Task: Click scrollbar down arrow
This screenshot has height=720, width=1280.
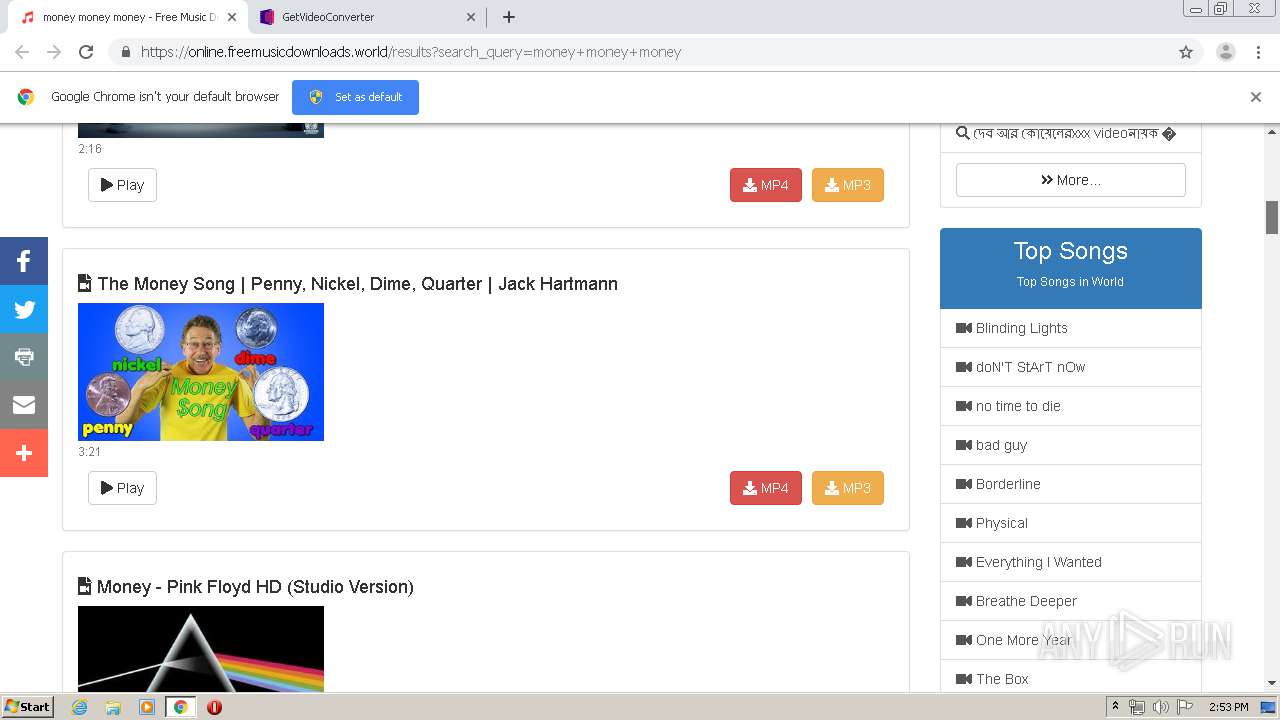Action: (1272, 683)
